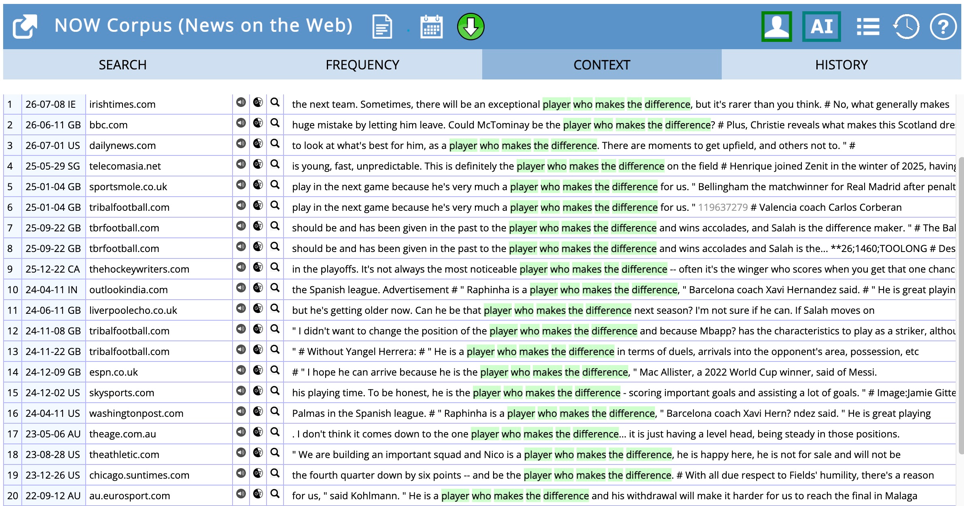Open magnifier for row 18 theathletic.com
The image size is (964, 506).
[x=275, y=453]
